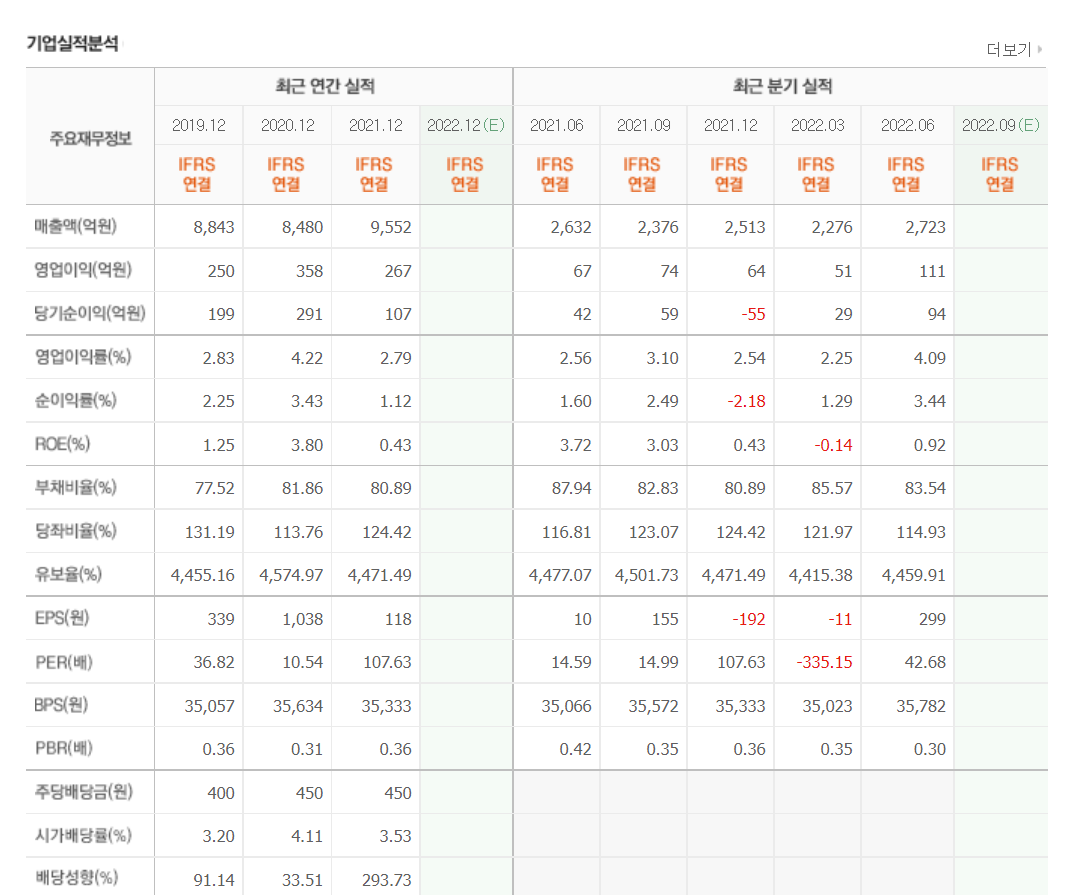
Task: Select the 기업실적분석 section title
Action: tap(73, 44)
